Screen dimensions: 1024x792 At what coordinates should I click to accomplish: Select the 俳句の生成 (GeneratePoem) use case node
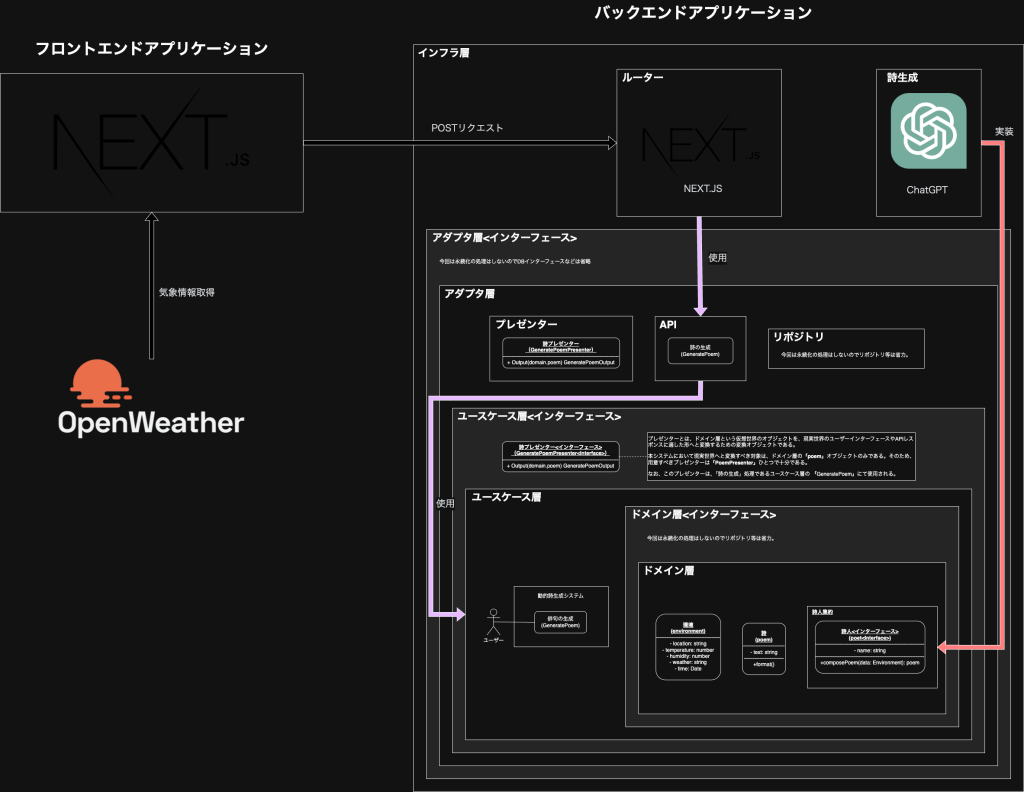560,622
